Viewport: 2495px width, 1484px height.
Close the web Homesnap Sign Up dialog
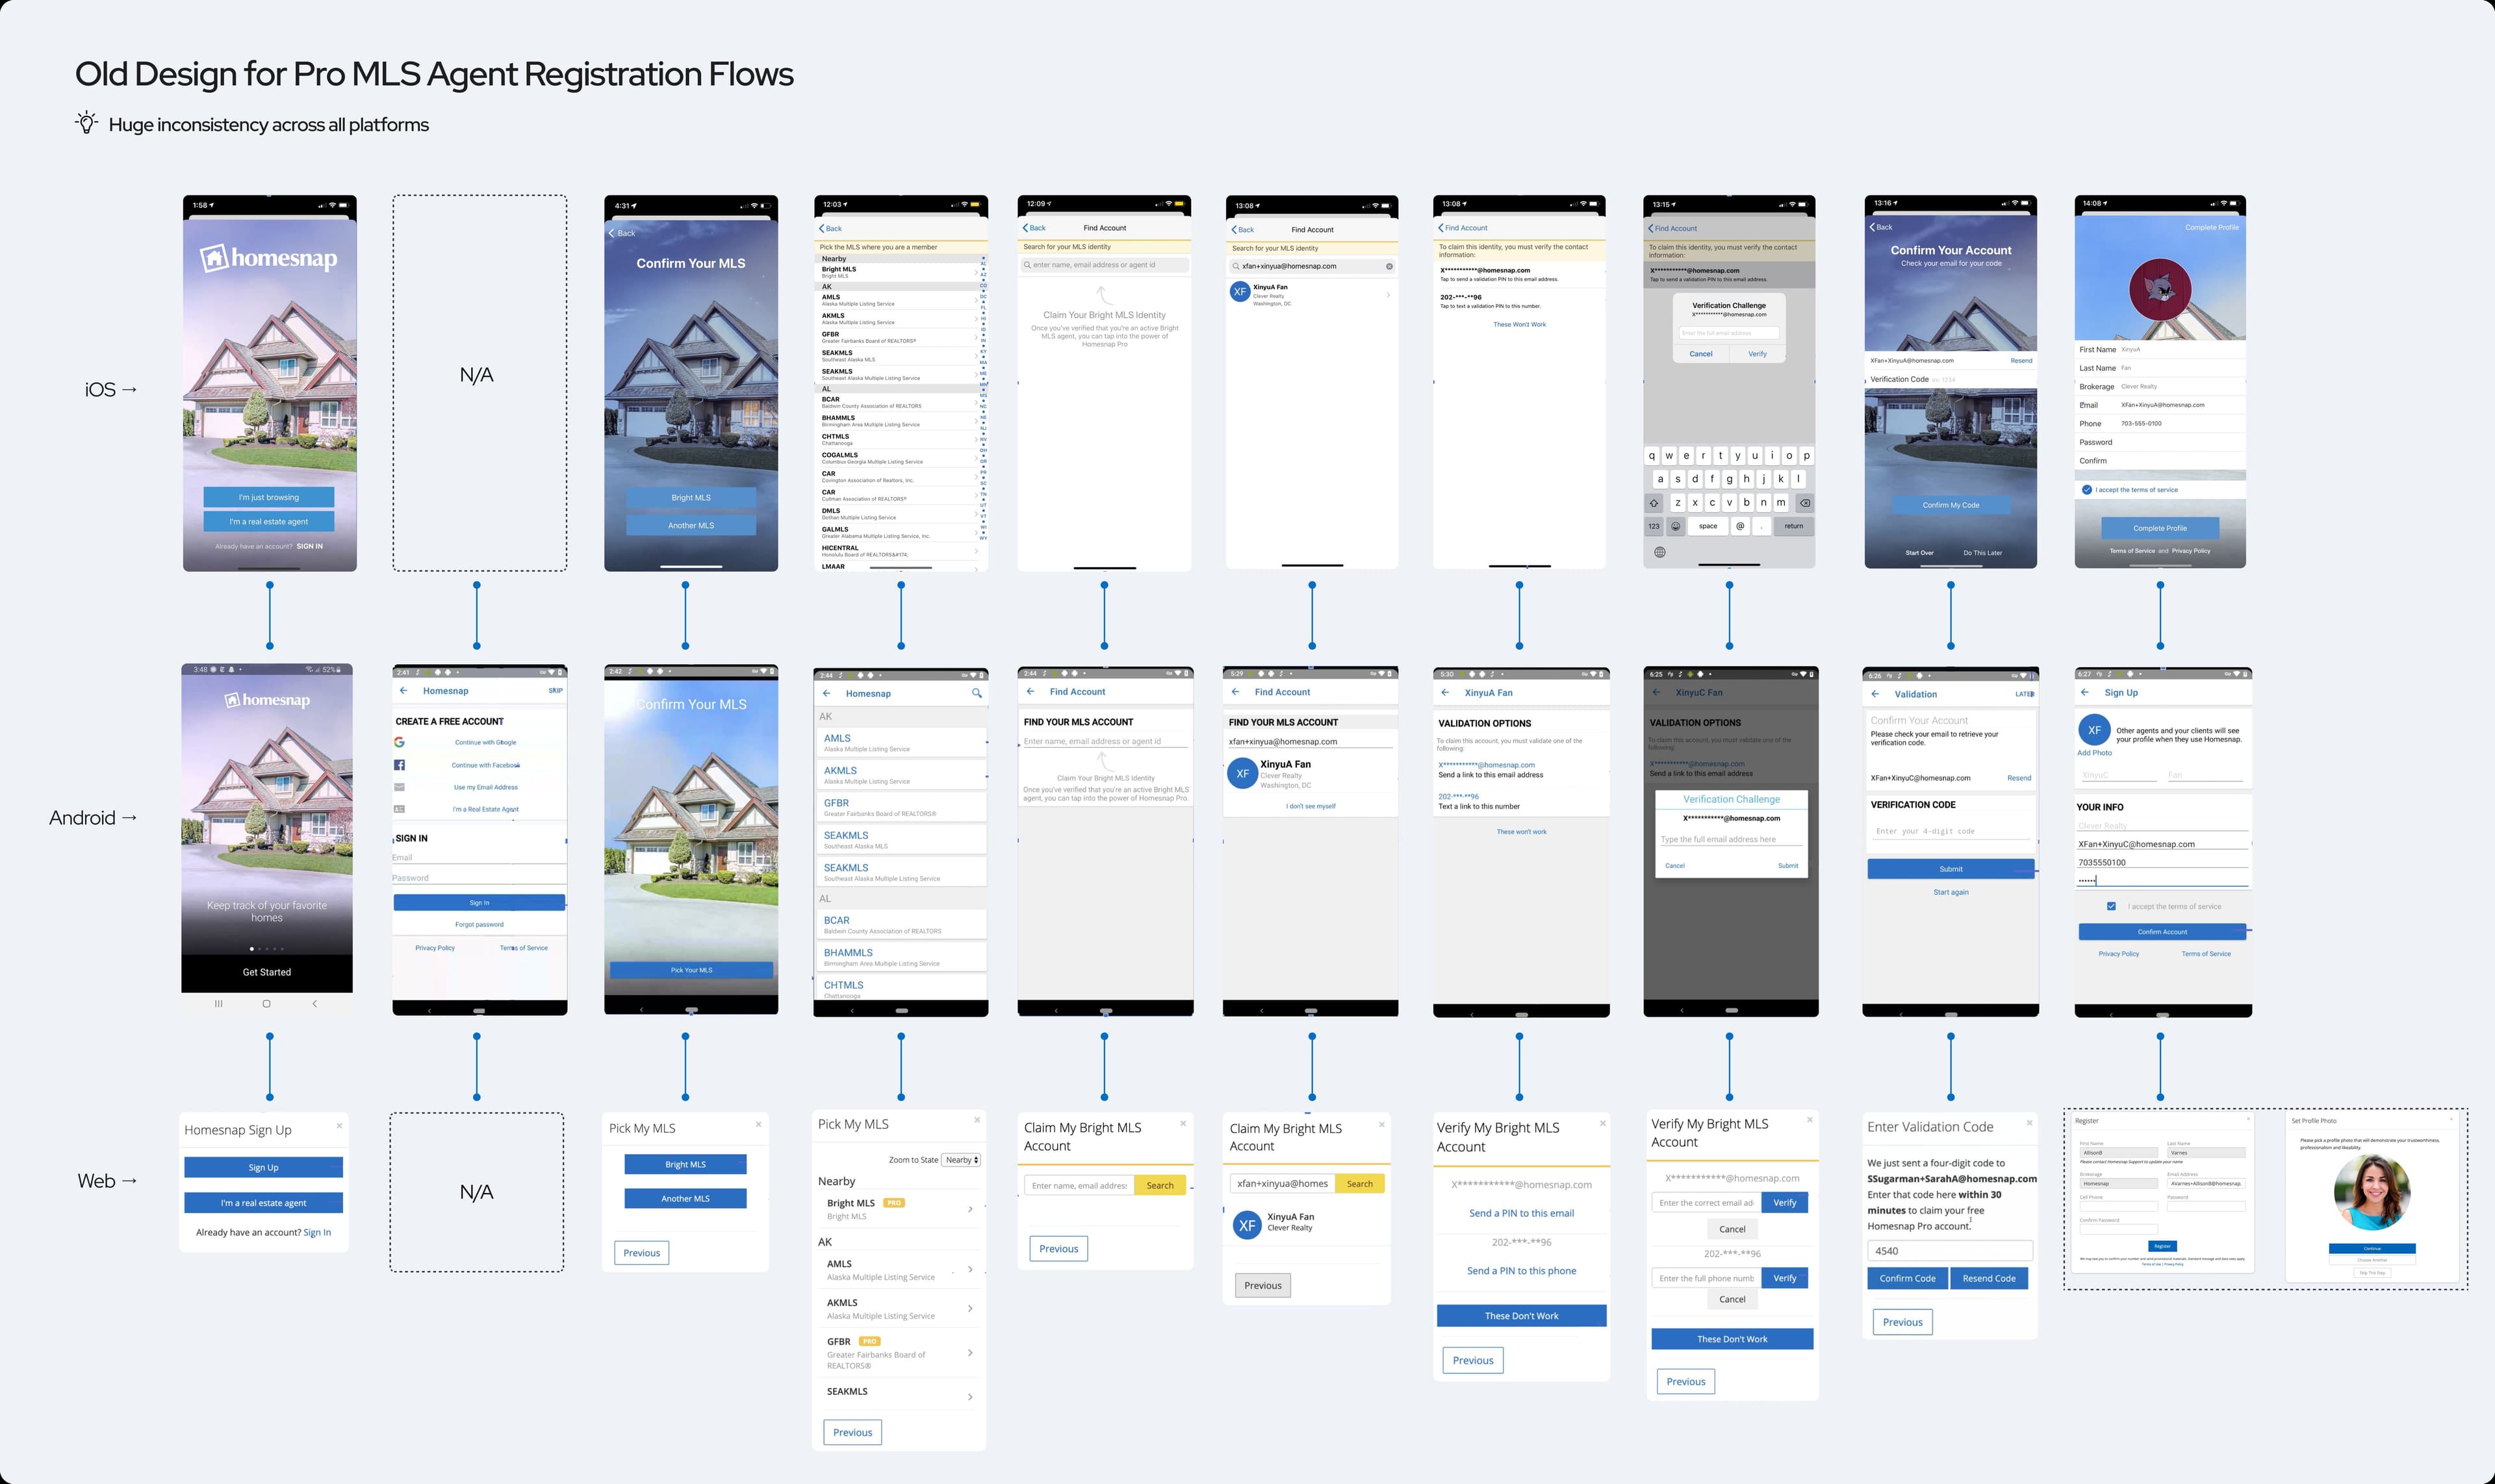point(339,1126)
